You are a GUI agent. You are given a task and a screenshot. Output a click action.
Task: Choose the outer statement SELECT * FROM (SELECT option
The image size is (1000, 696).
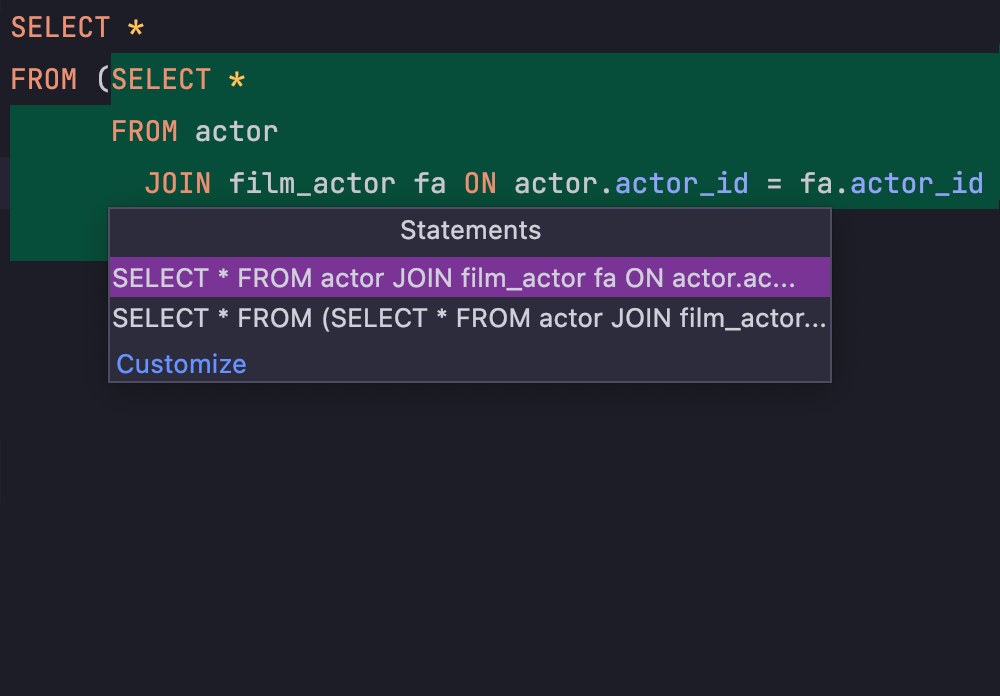point(469,319)
